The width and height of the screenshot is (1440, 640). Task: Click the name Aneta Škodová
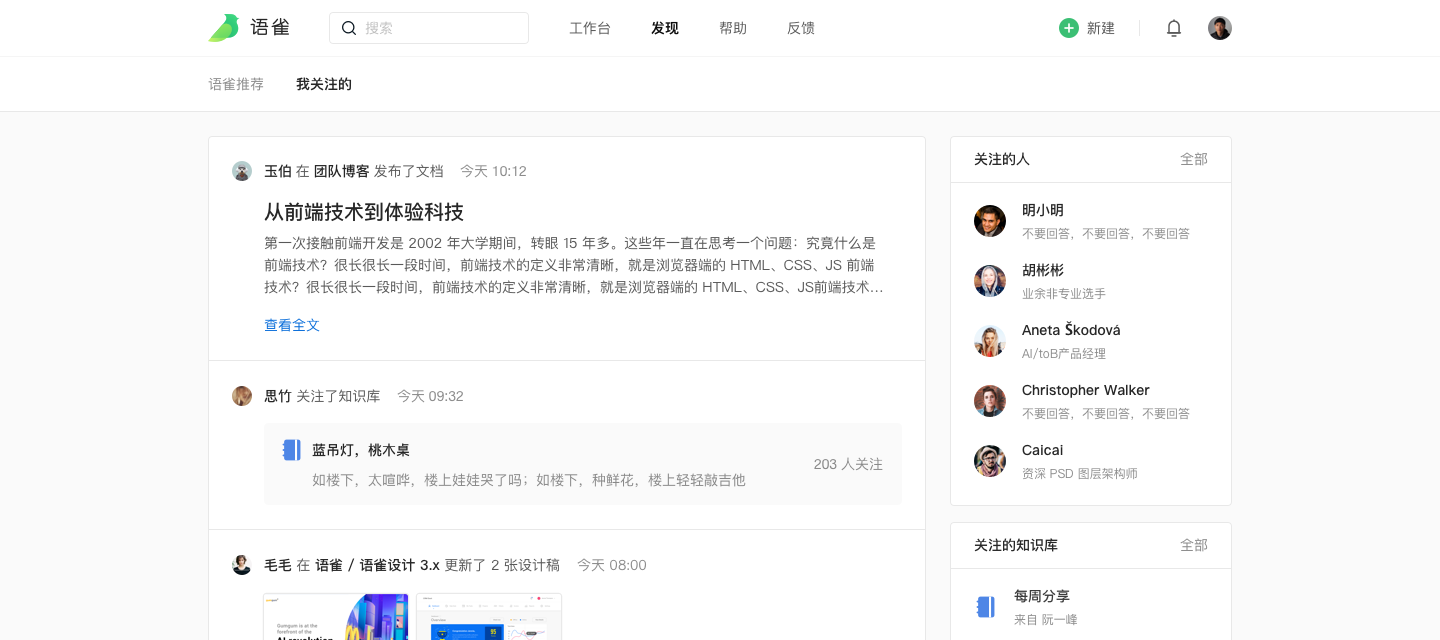click(x=1071, y=330)
